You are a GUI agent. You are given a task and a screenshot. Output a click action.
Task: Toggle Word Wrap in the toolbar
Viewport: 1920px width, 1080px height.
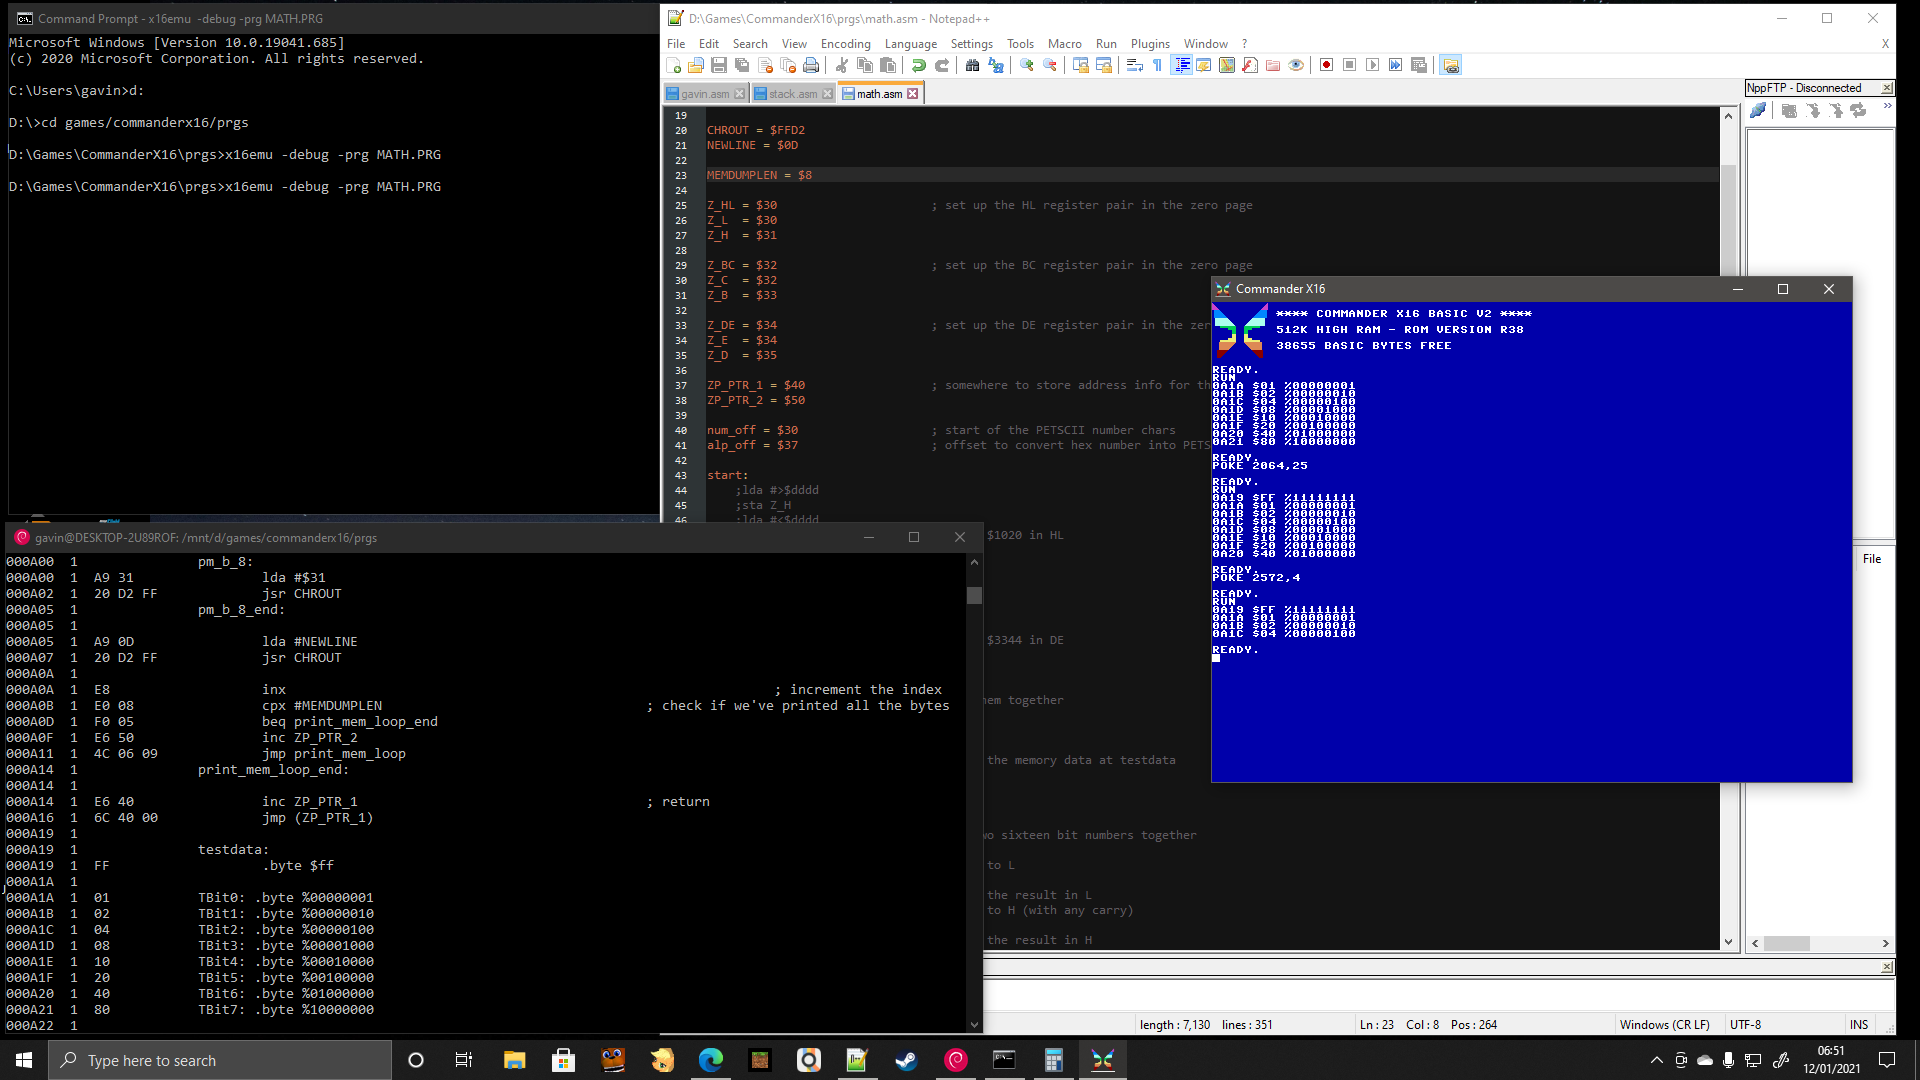pos(1135,65)
